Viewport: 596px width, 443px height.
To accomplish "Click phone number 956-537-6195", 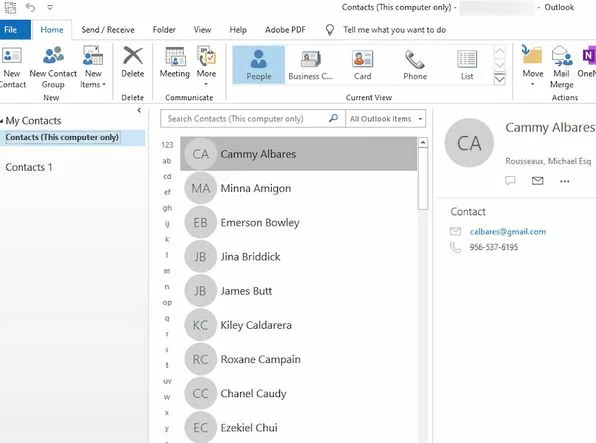I will click(x=493, y=247).
